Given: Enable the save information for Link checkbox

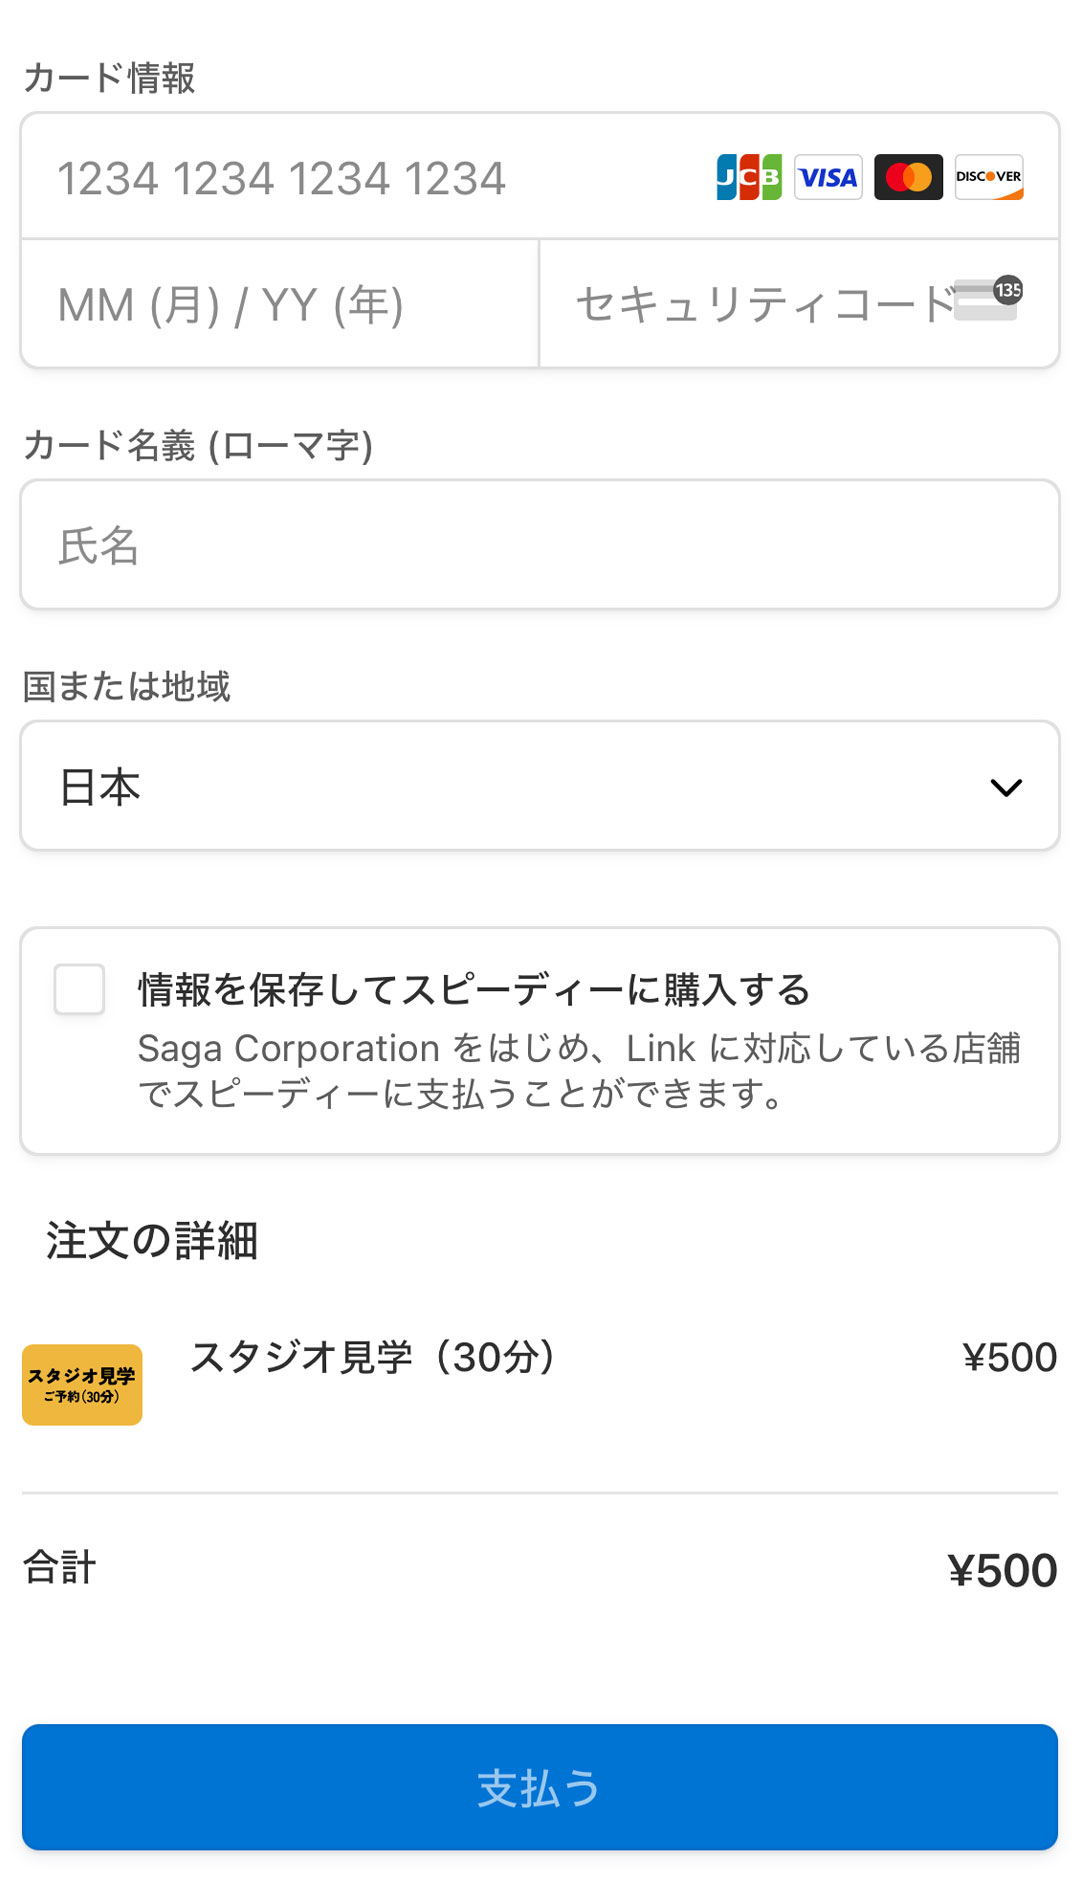Looking at the screenshot, I should (80, 989).
